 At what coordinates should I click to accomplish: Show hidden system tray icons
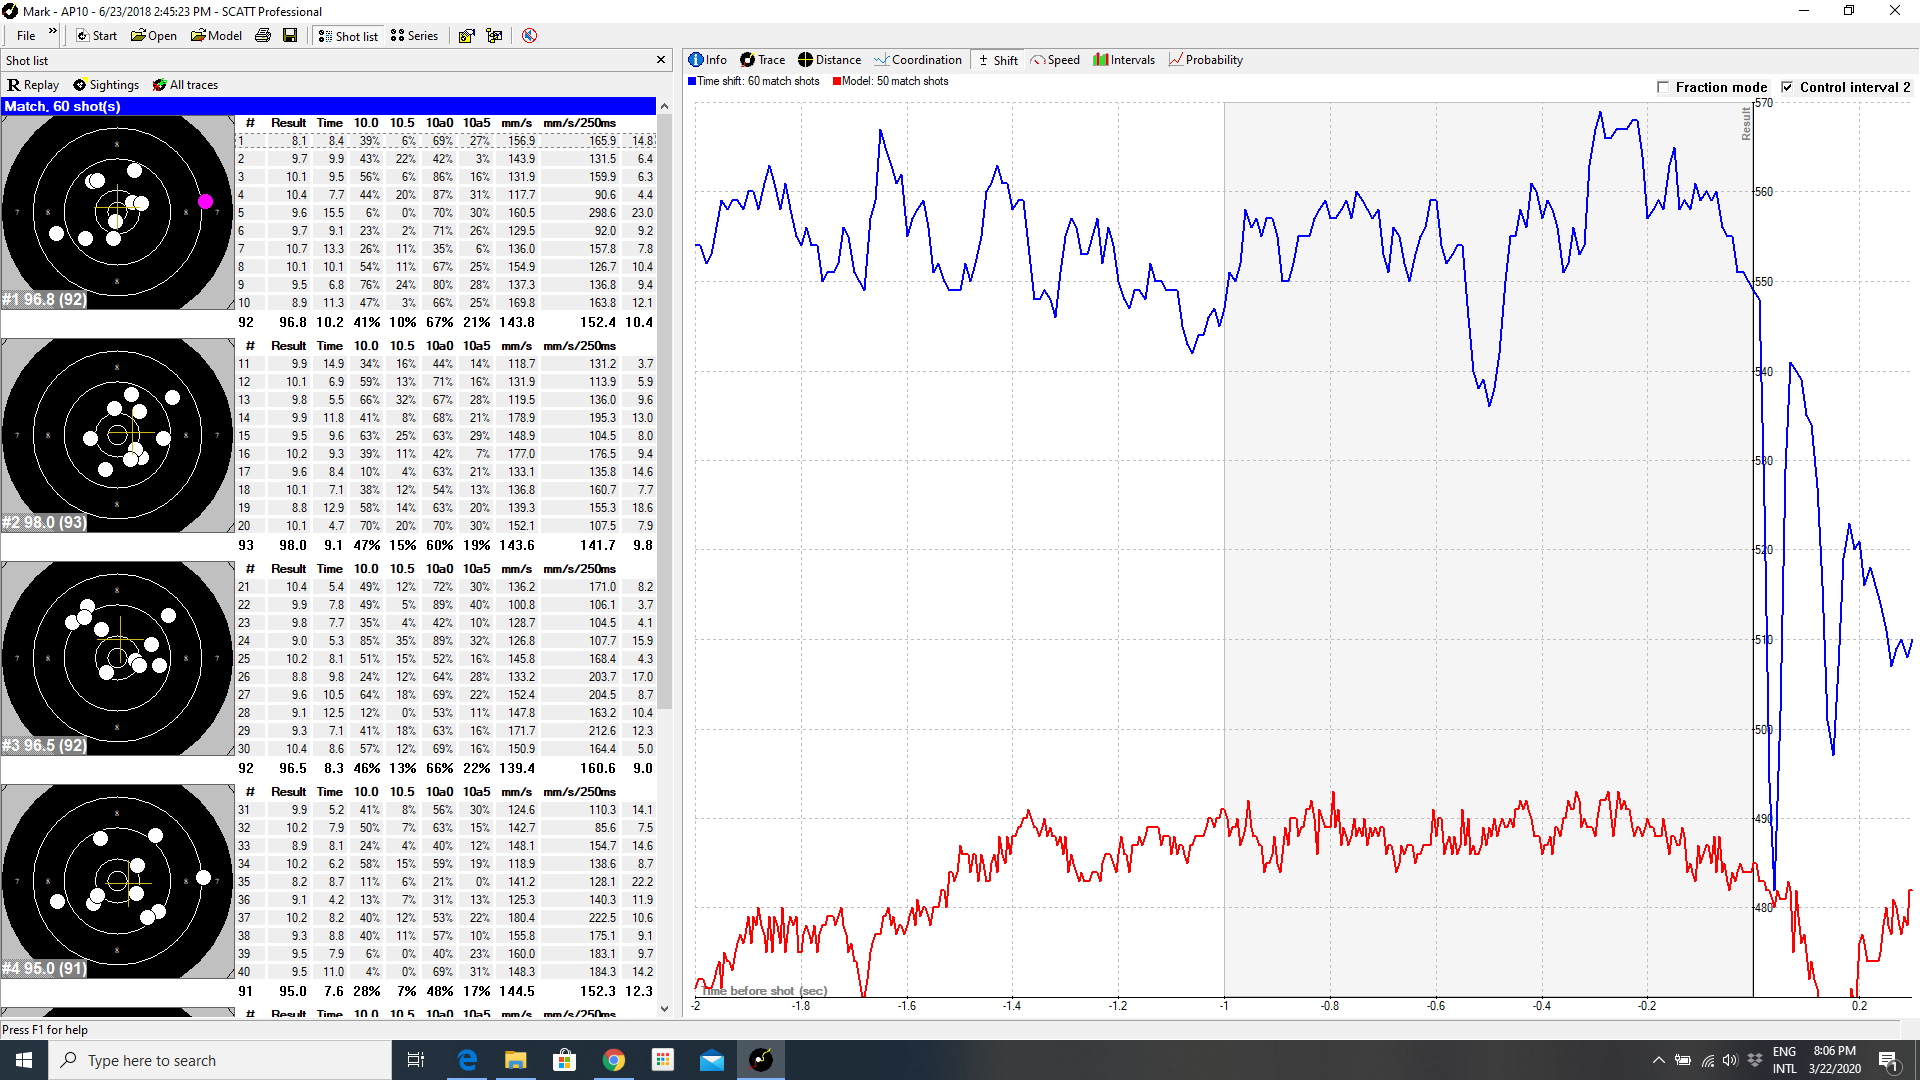(x=1659, y=1060)
